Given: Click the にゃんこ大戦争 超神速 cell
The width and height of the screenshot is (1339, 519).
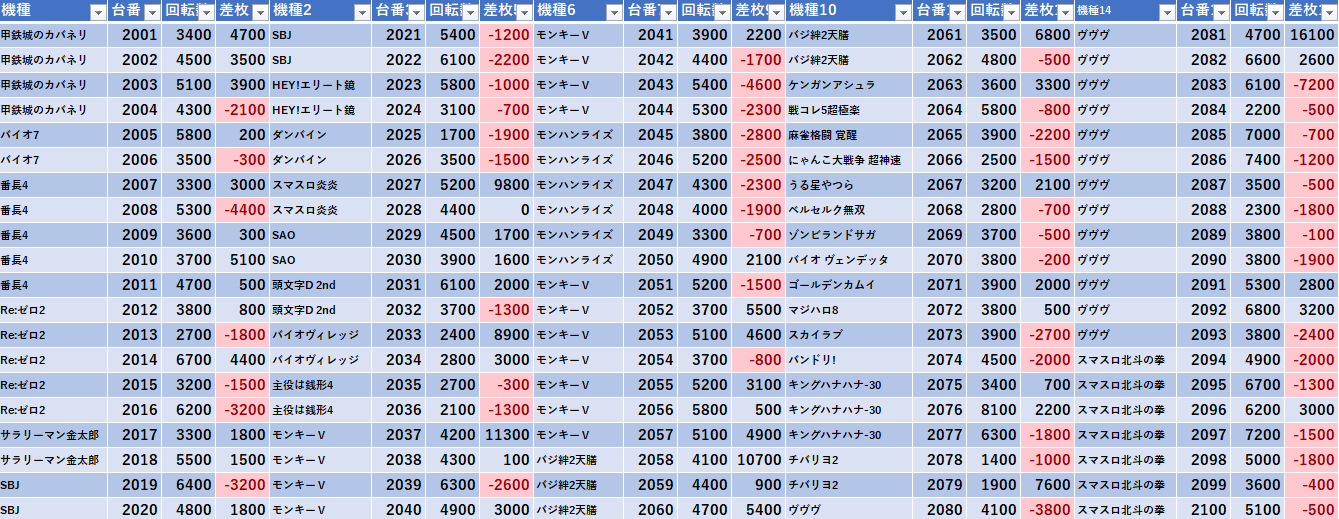Looking at the screenshot, I should coord(849,160).
